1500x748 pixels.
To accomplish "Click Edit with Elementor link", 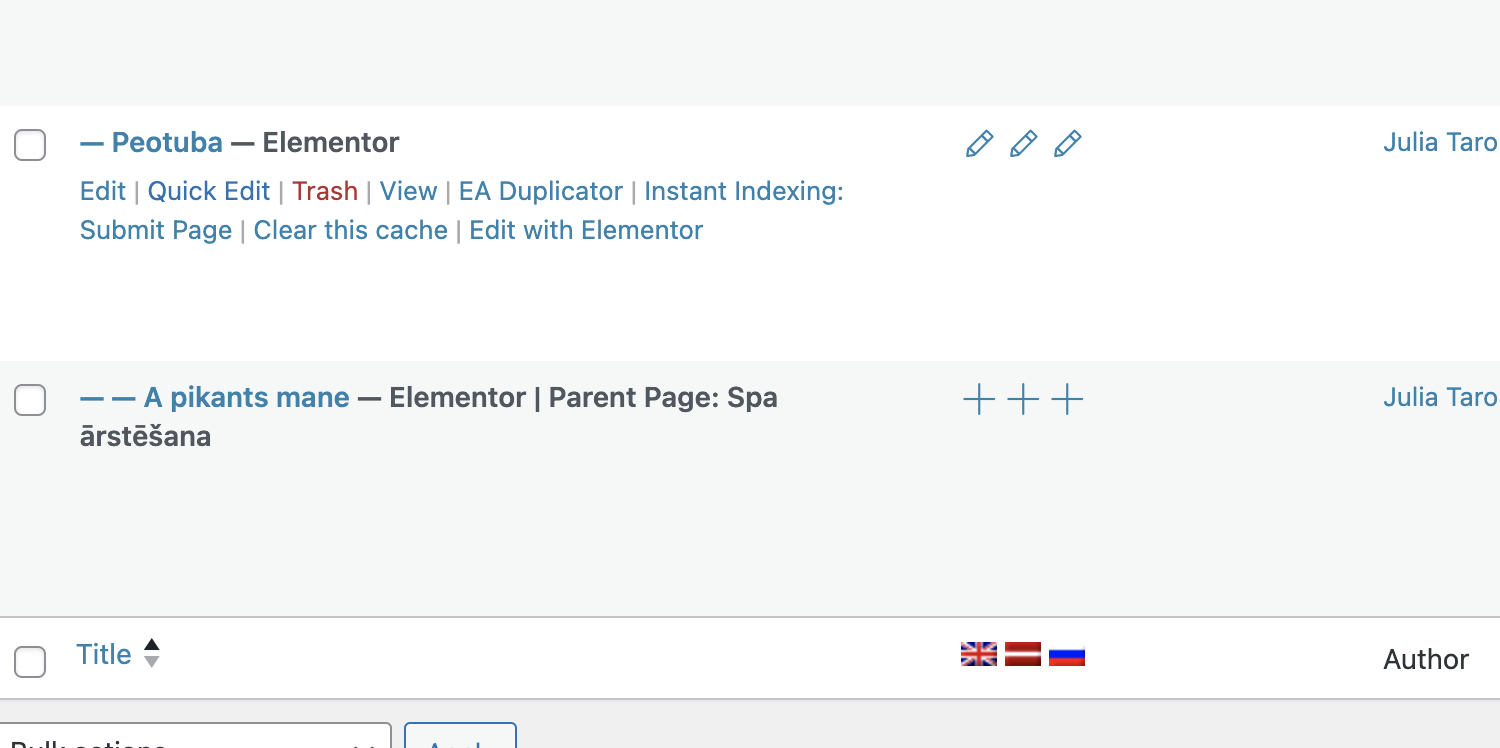I will (586, 230).
